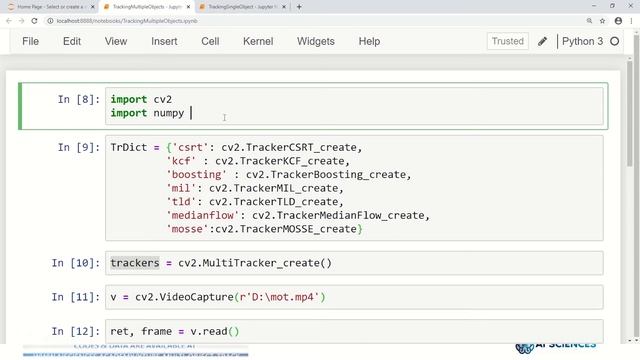Click the Python 3 kernel name
This screenshot has width=640, height=360.
(x=582, y=41)
